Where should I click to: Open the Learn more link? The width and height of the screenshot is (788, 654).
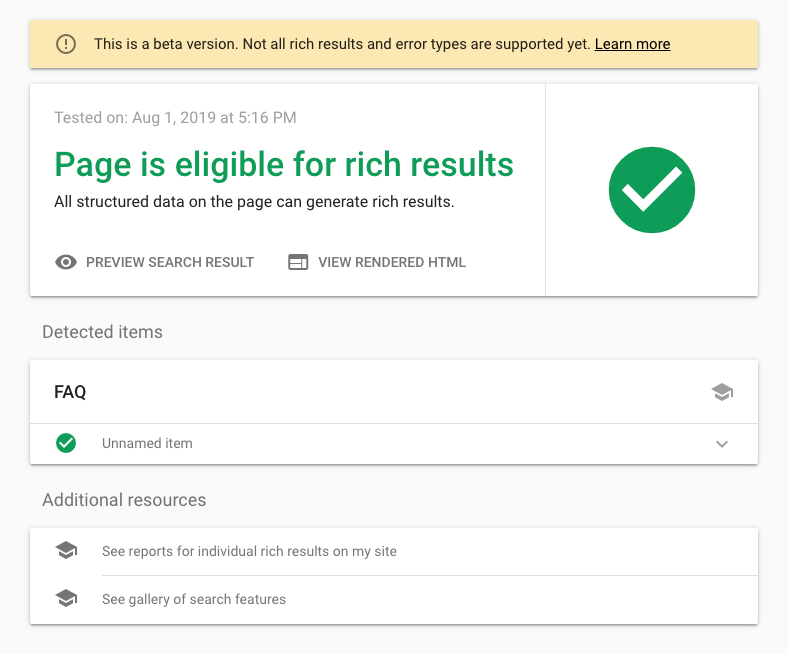[x=632, y=44]
